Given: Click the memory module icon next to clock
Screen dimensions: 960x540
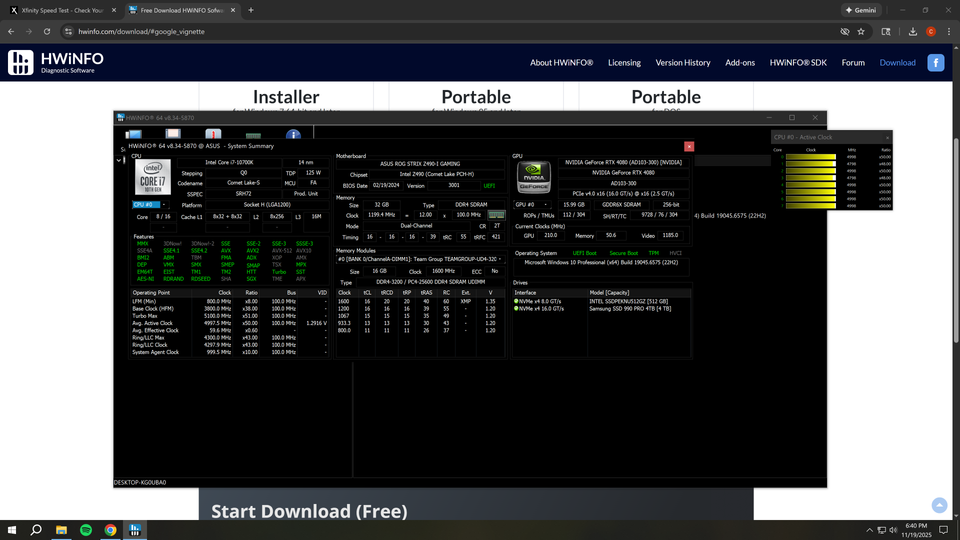Looking at the screenshot, I should click(x=494, y=215).
